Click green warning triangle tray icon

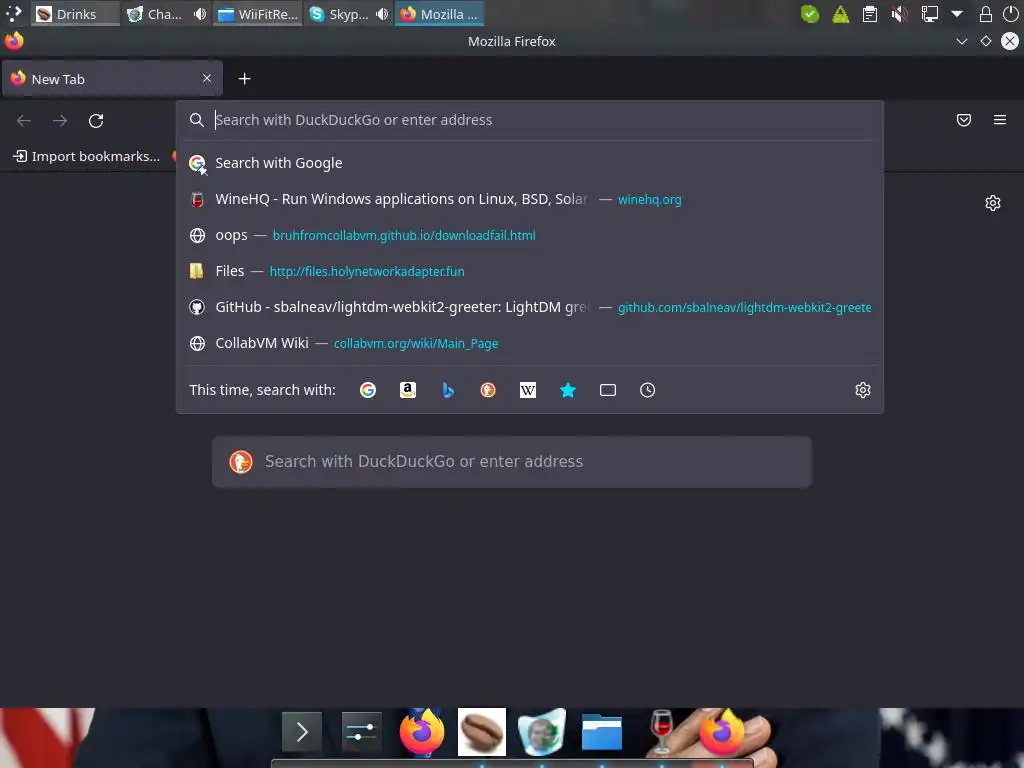tap(840, 14)
